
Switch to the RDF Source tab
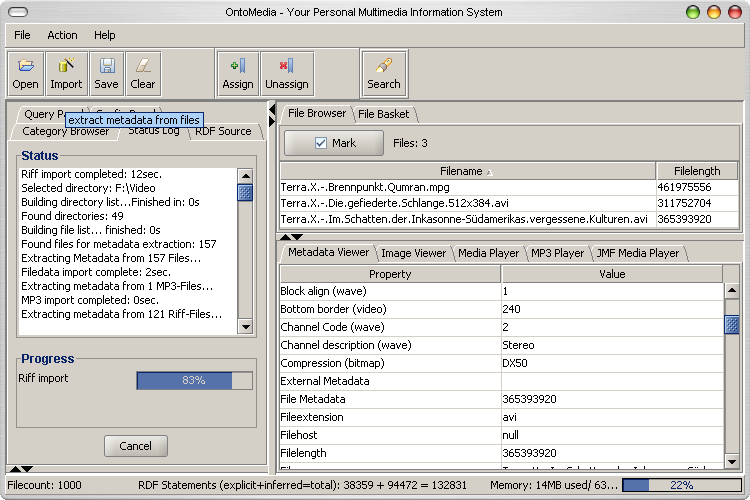click(x=223, y=132)
